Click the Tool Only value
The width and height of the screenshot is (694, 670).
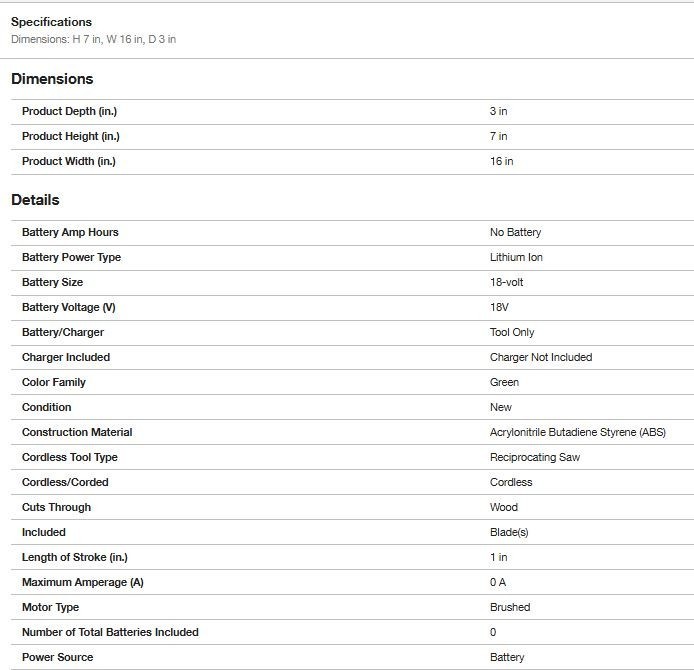512,333
